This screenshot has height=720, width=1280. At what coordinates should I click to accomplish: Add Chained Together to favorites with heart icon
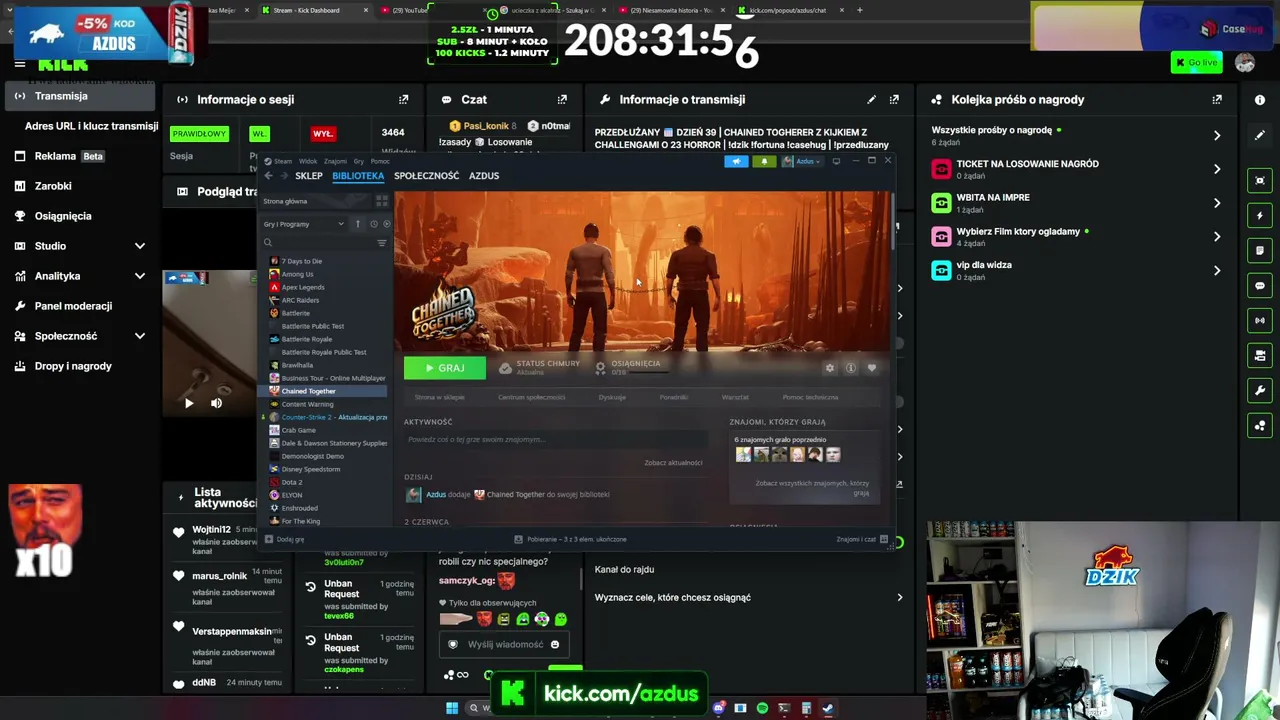871,368
